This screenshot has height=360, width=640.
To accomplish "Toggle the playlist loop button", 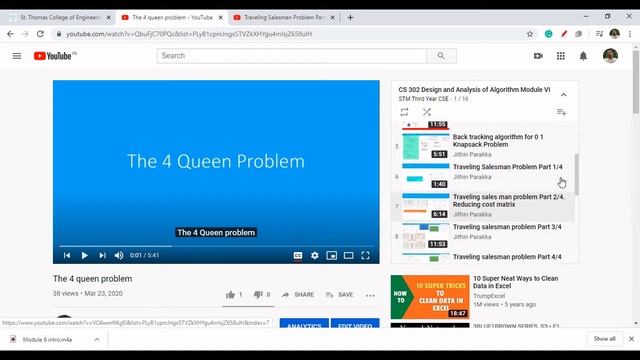I will click(404, 112).
